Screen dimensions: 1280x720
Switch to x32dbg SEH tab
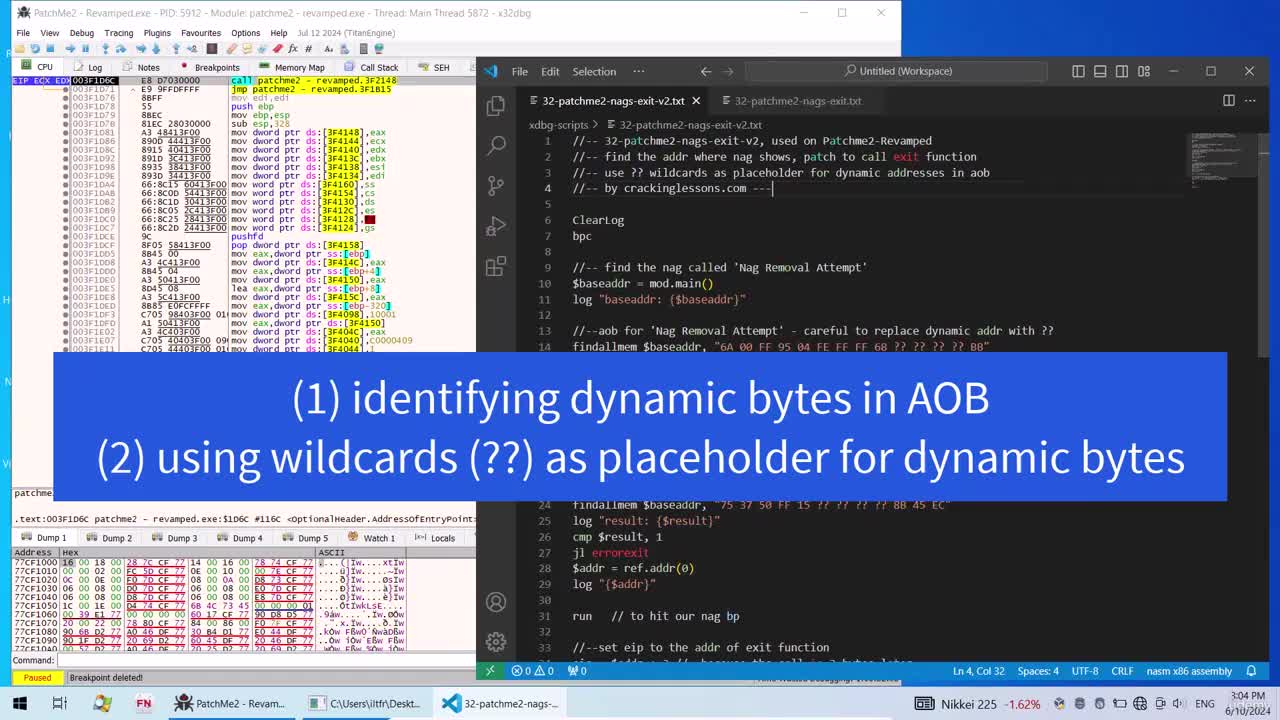[434, 67]
